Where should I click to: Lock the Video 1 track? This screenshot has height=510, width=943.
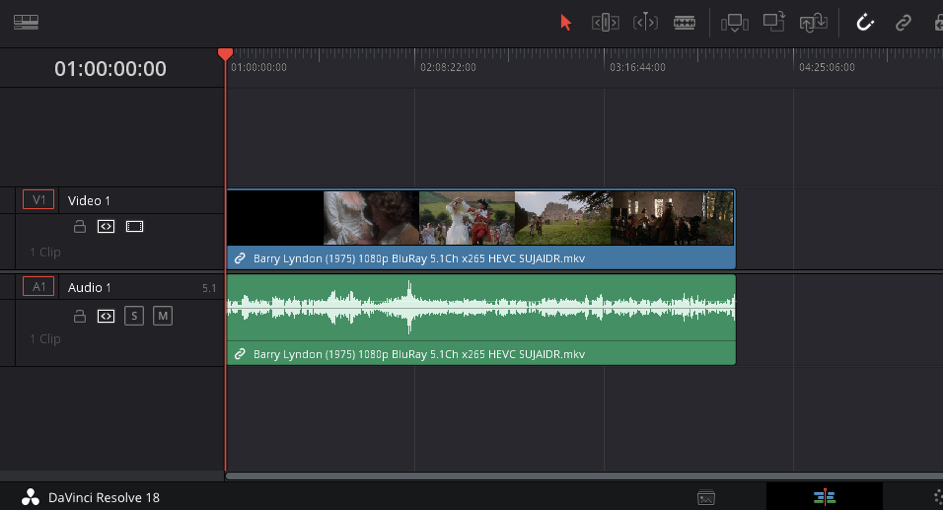[79, 227]
